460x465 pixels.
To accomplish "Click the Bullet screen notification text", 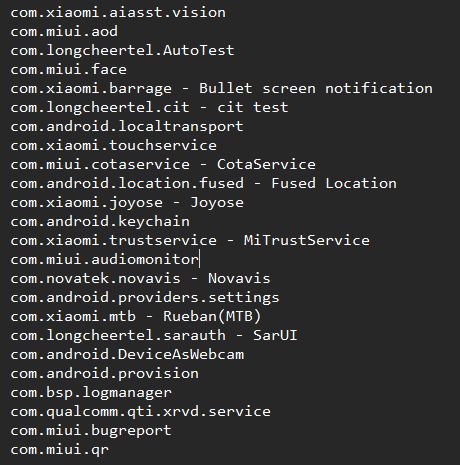I will [x=316, y=89].
